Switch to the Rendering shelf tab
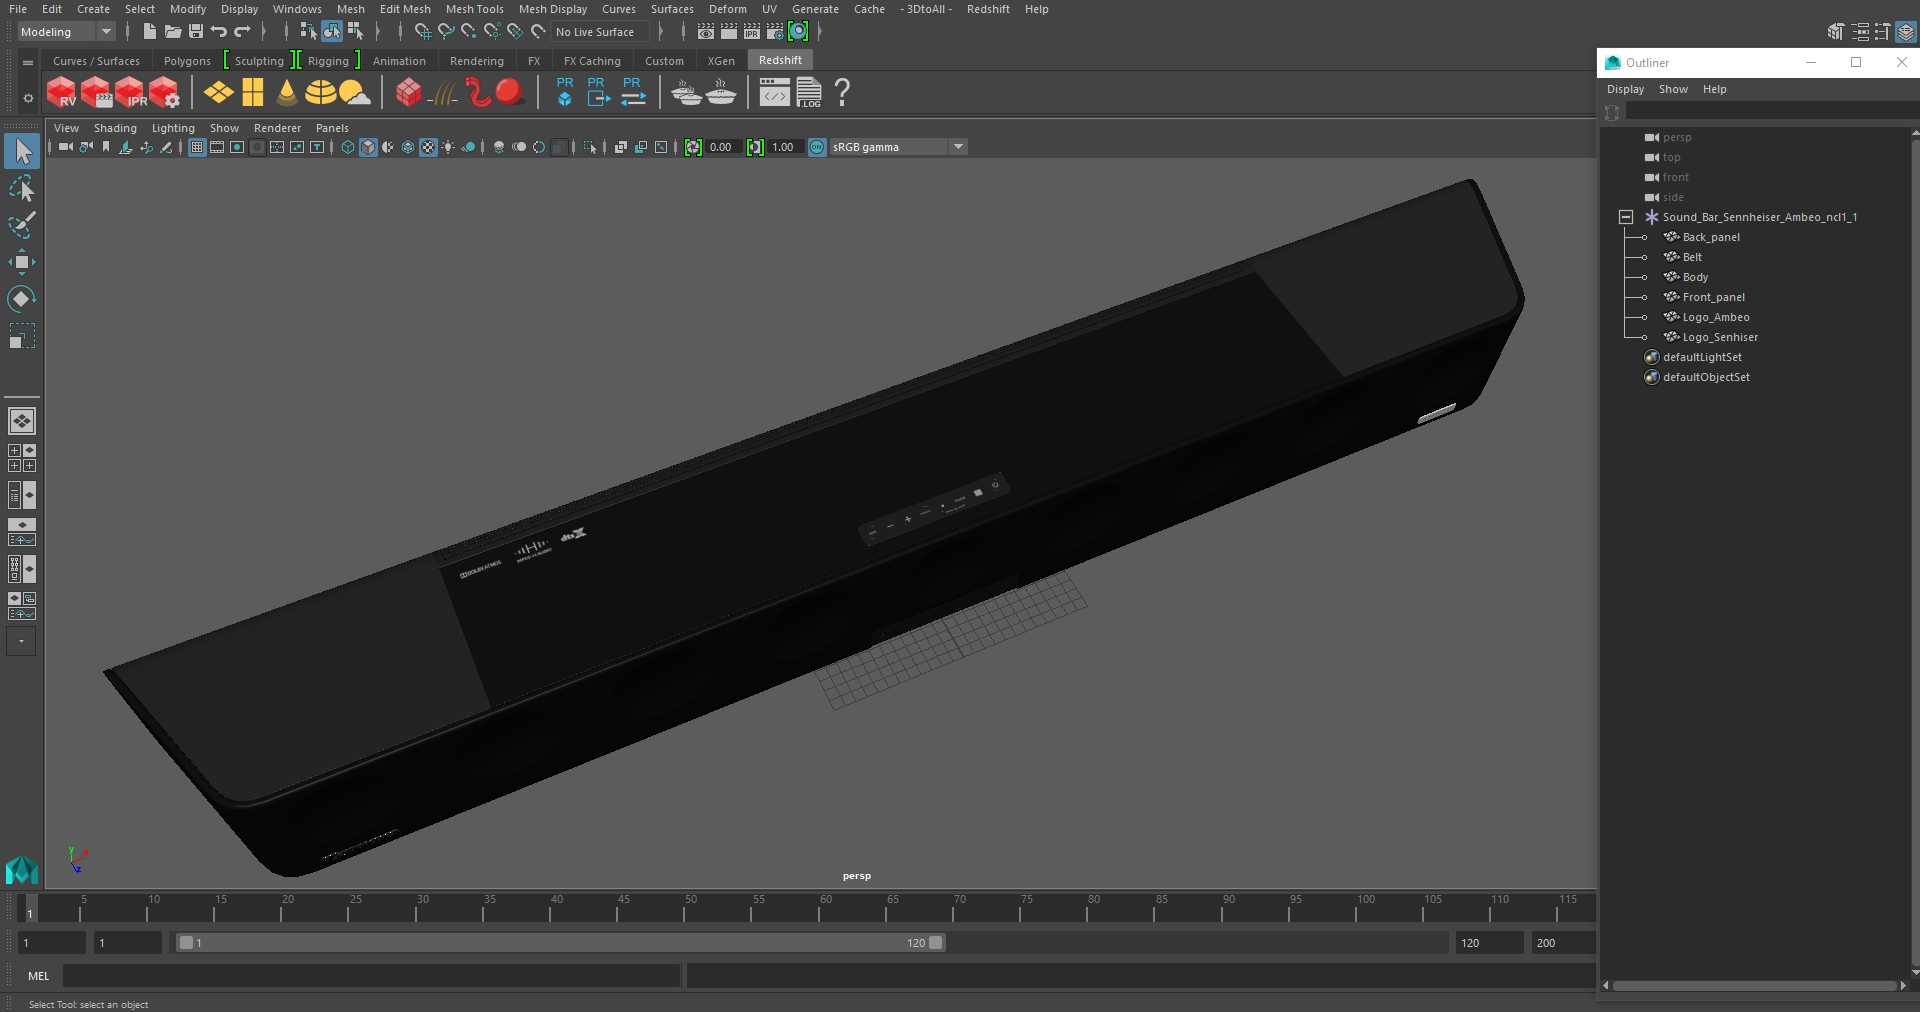 477,61
